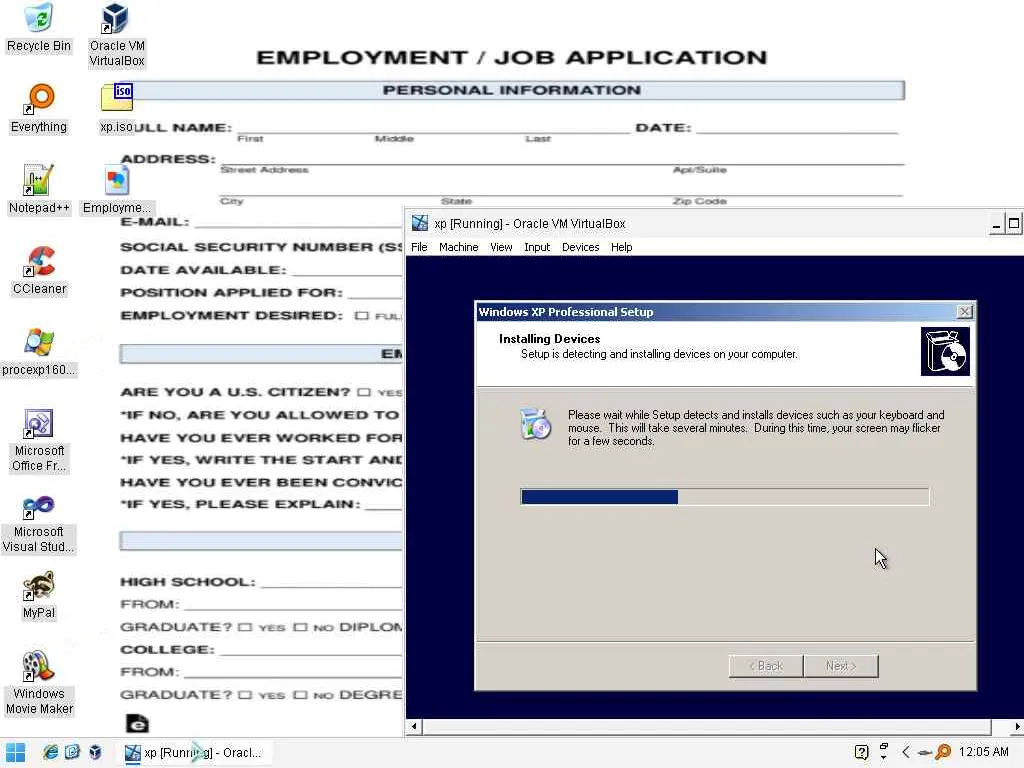Tick high school GRADUATE NO checkbox
Screen dimensions: 1024x768
click(x=300, y=627)
